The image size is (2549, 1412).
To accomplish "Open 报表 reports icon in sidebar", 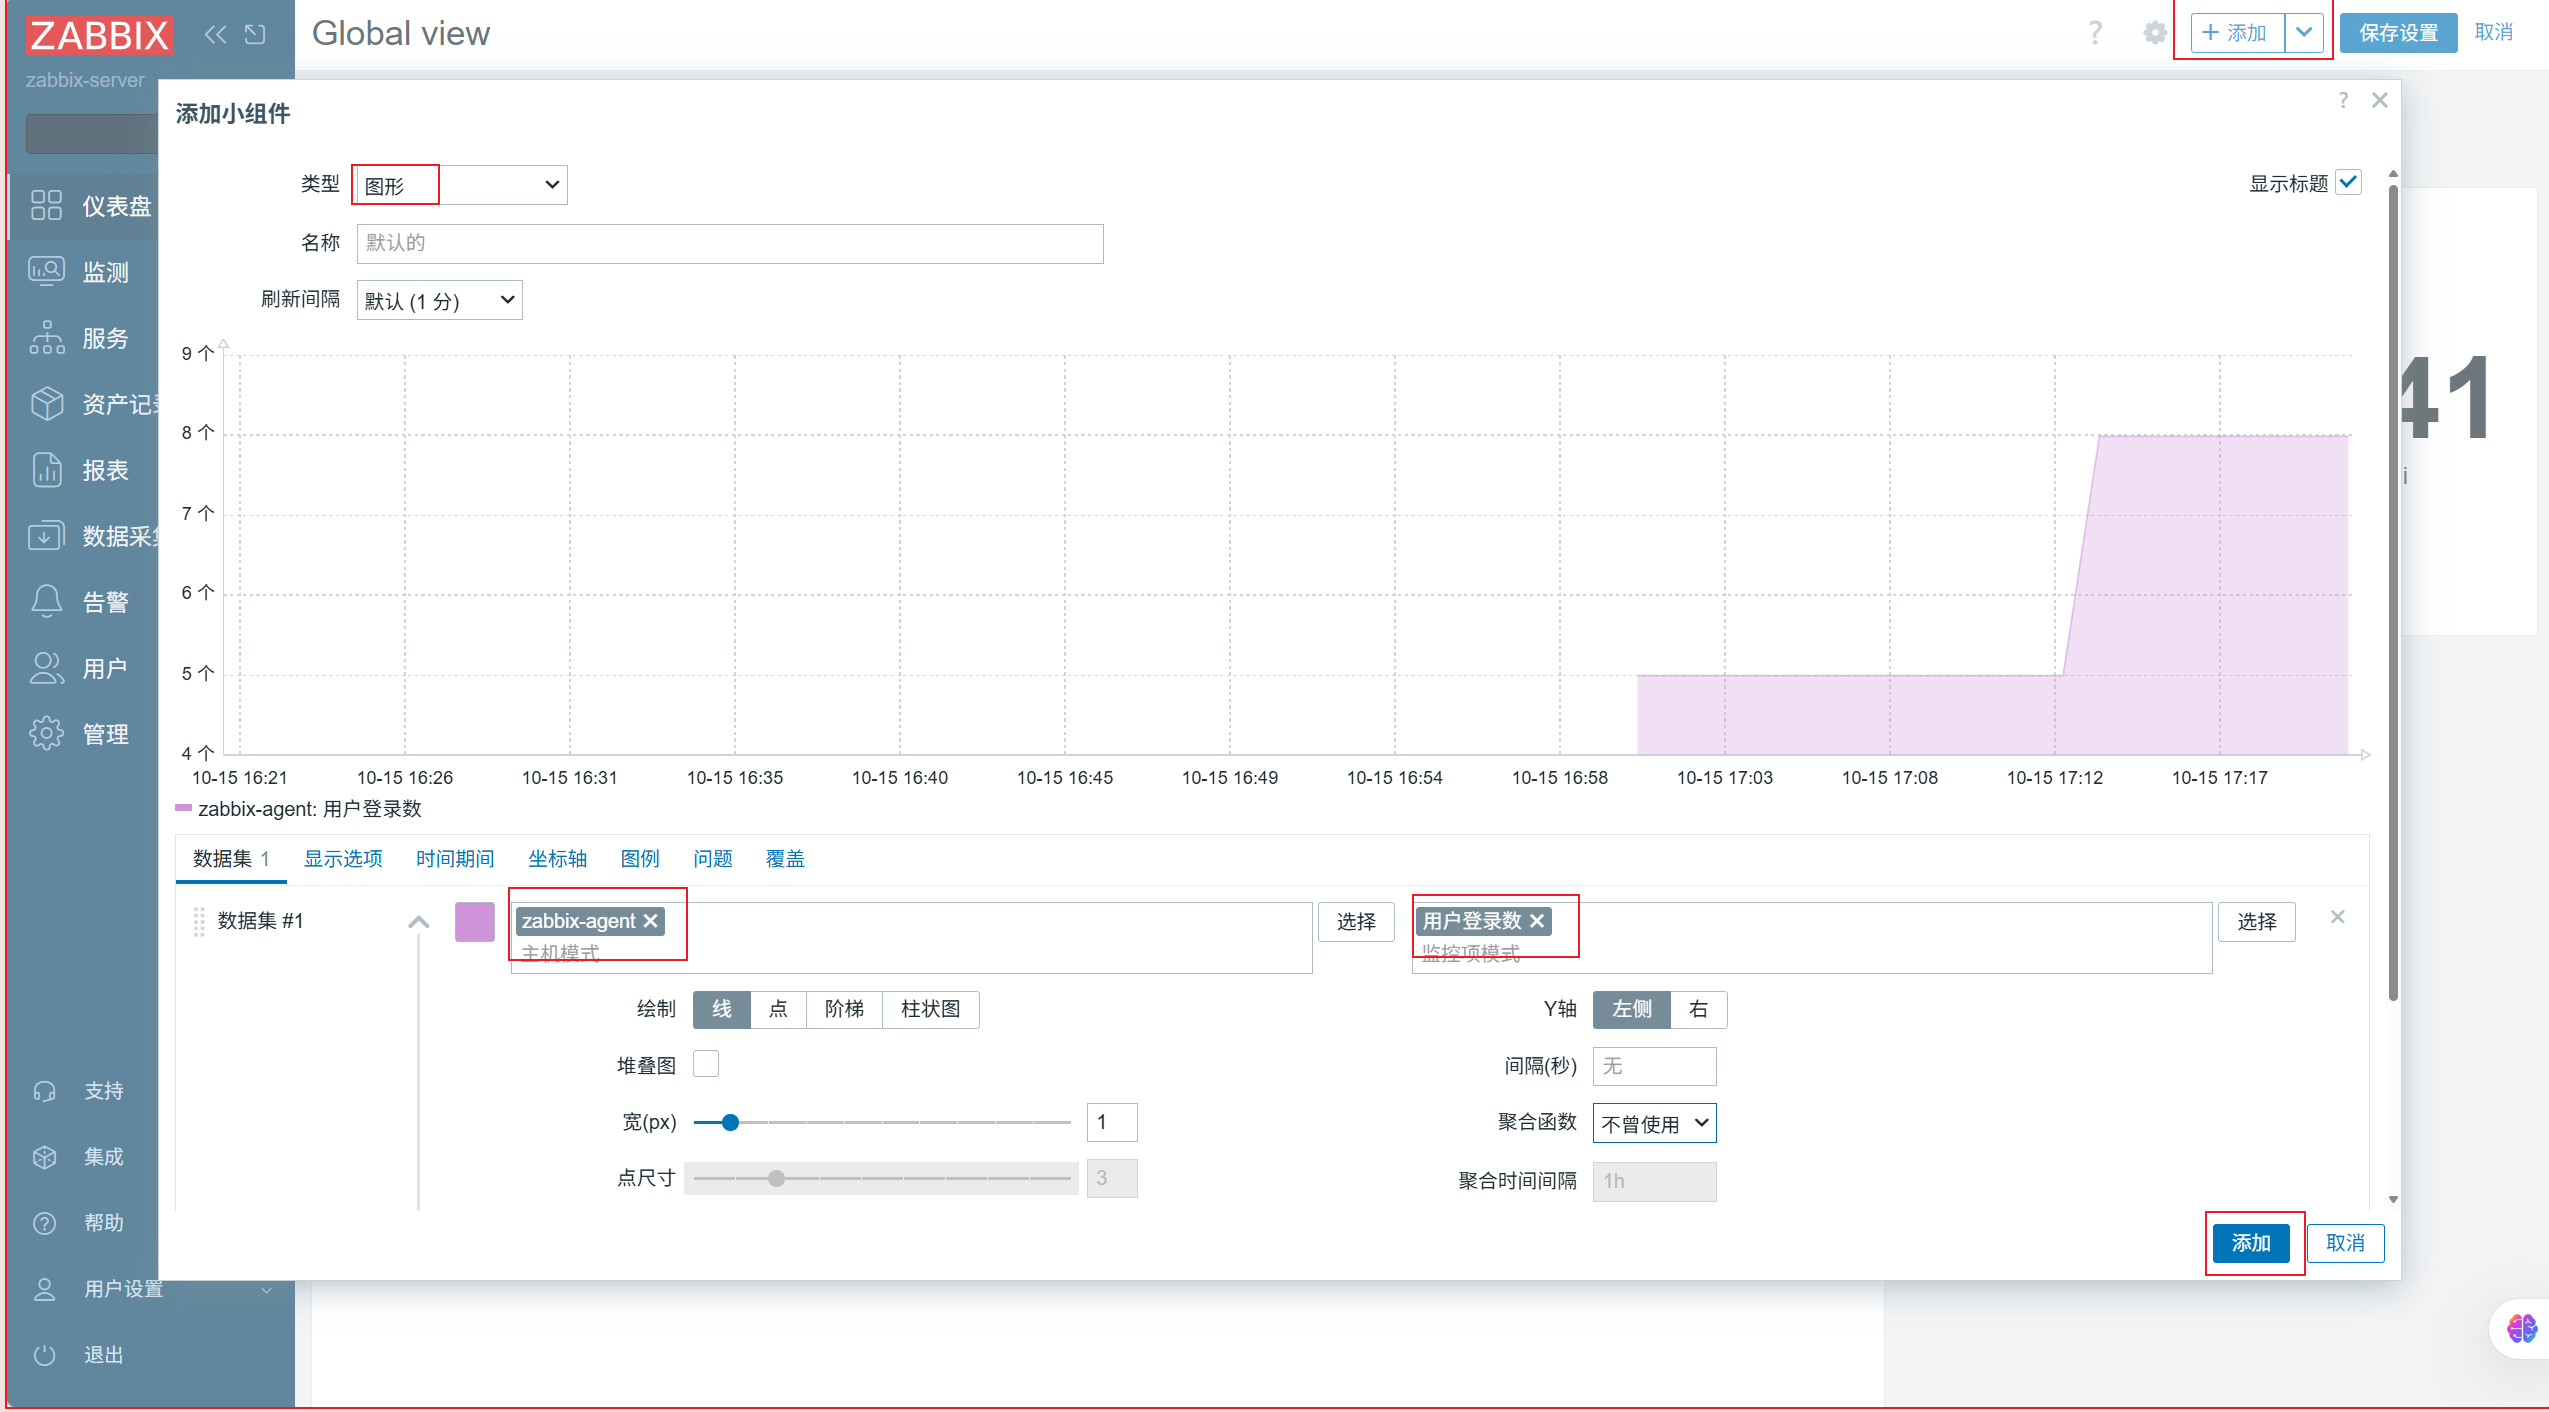I will [x=46, y=469].
